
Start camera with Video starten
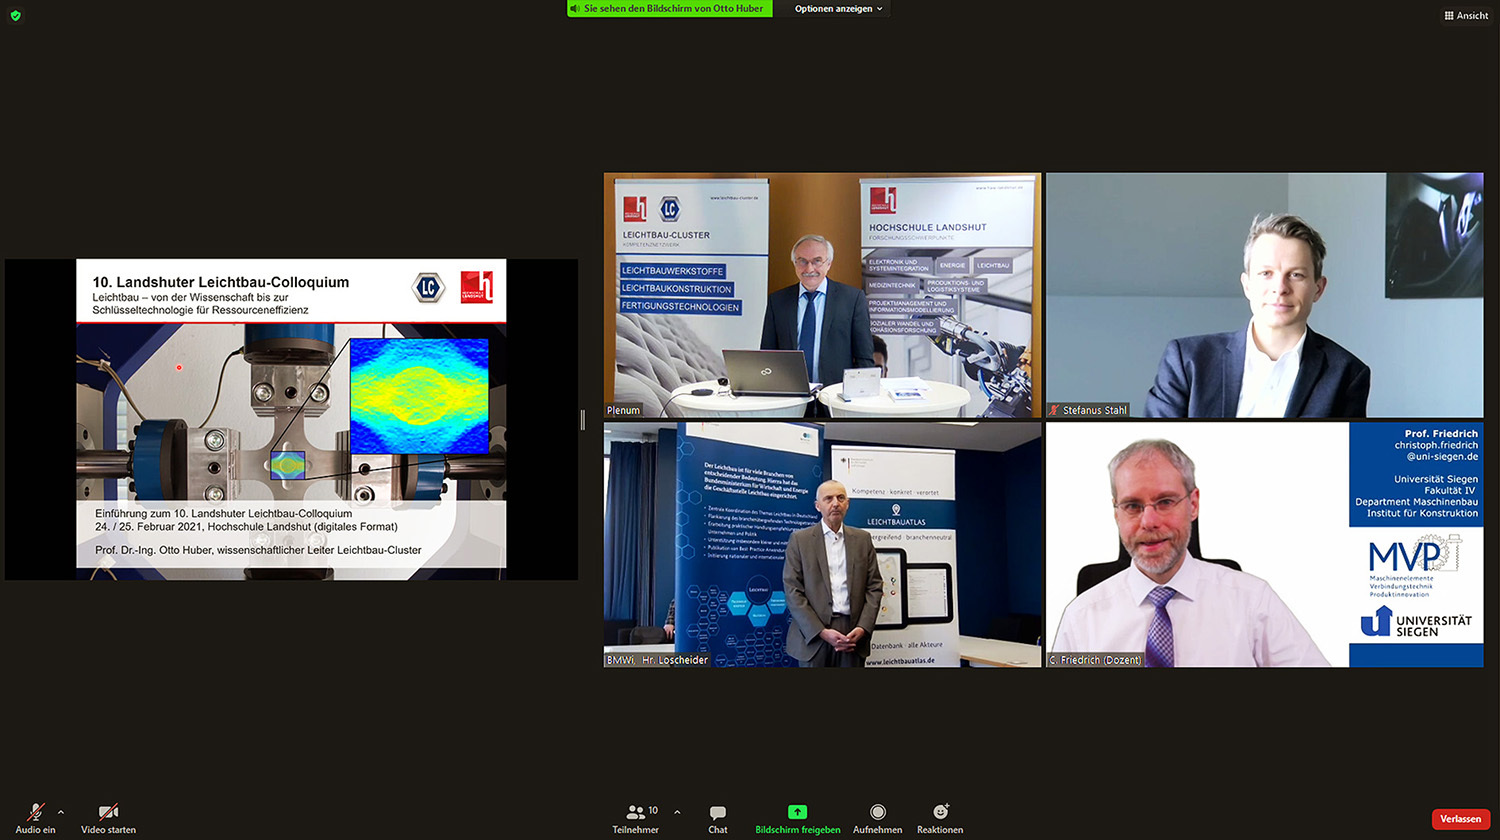[108, 813]
